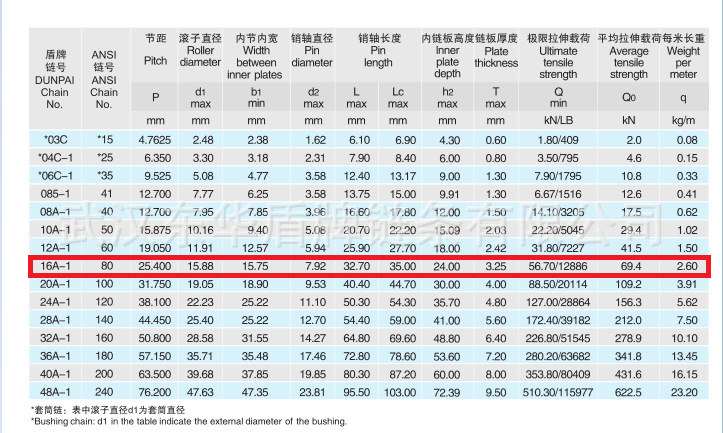
Task: Click the '28A–1' chain number cell
Action: pyautogui.click(x=55, y=320)
